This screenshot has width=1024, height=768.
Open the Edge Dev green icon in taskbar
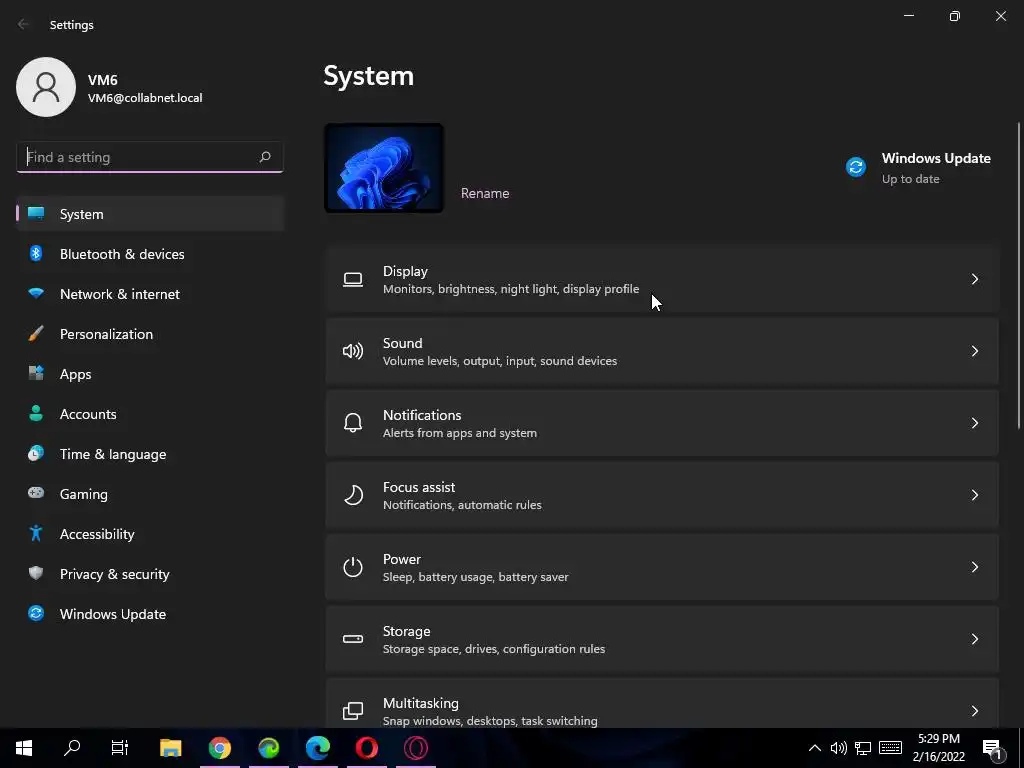(268, 748)
